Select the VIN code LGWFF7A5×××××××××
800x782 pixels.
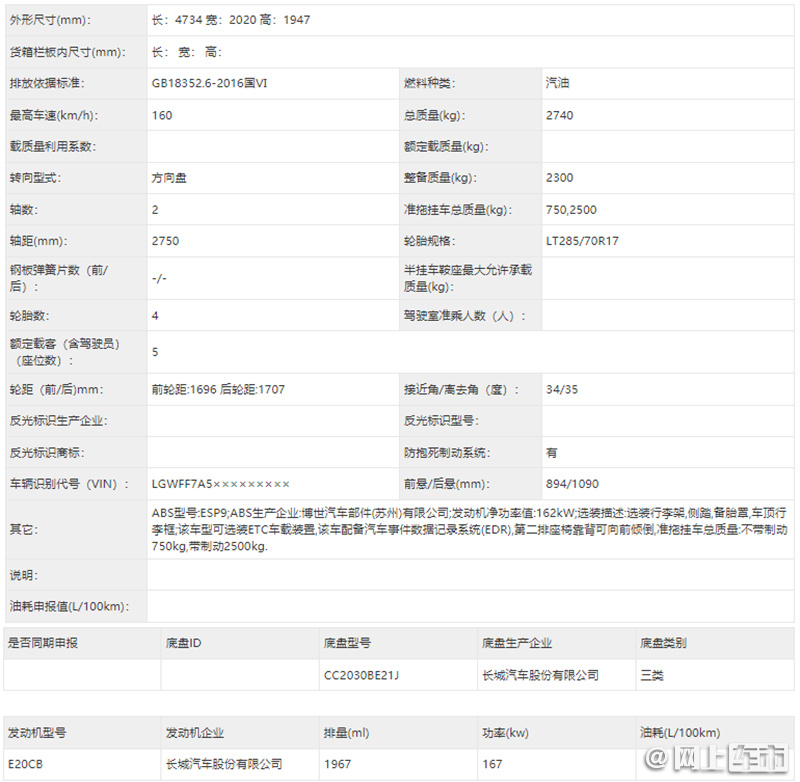220,484
